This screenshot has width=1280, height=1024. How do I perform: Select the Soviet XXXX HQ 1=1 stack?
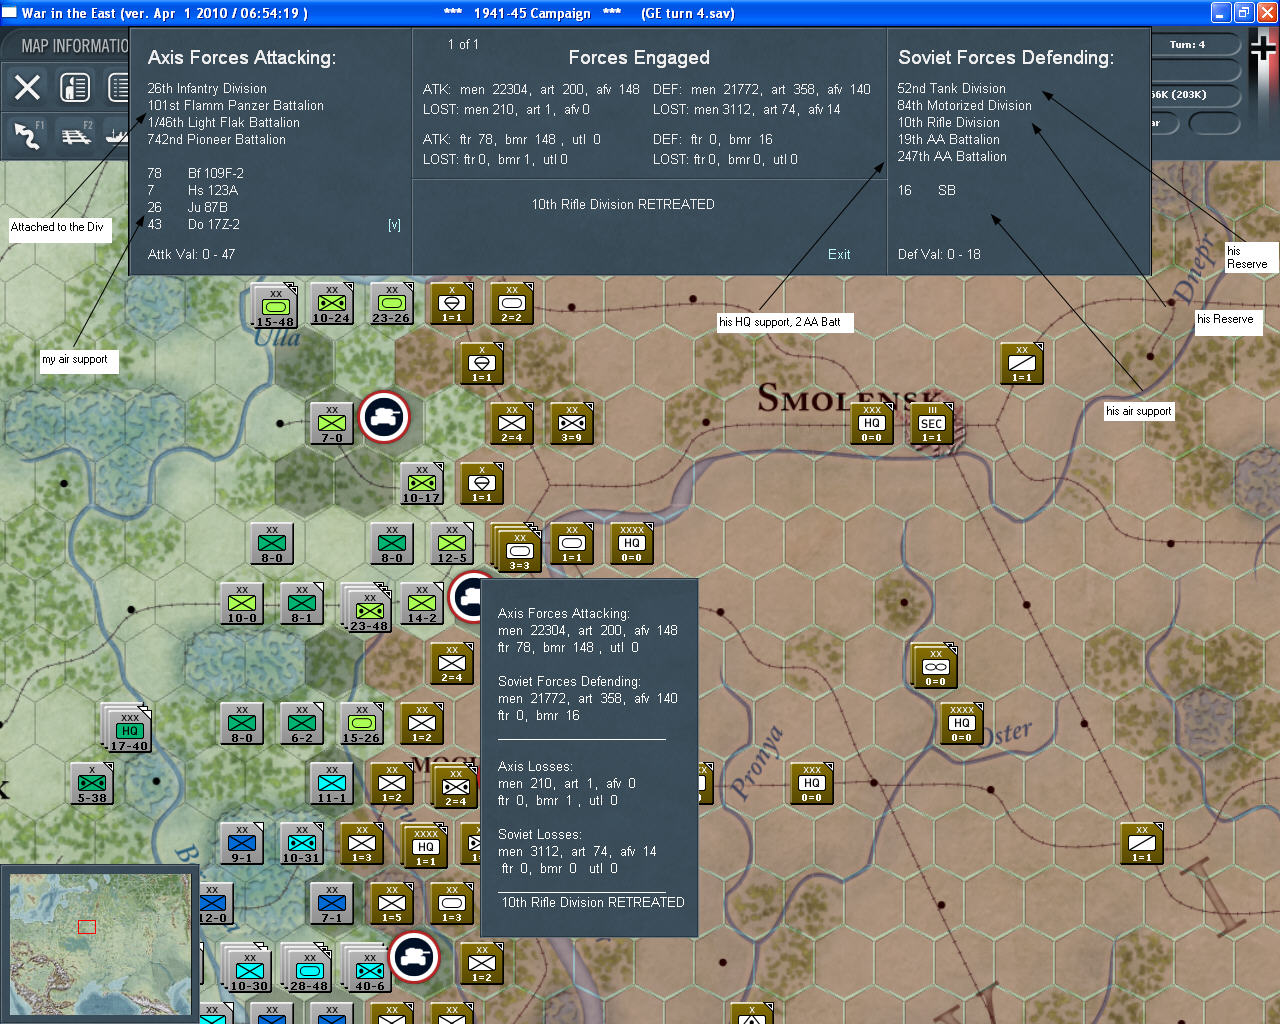point(424,845)
